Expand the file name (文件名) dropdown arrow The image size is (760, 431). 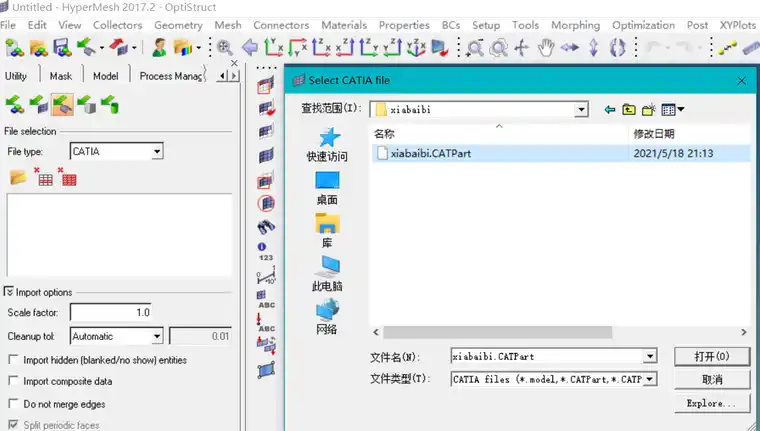point(650,356)
